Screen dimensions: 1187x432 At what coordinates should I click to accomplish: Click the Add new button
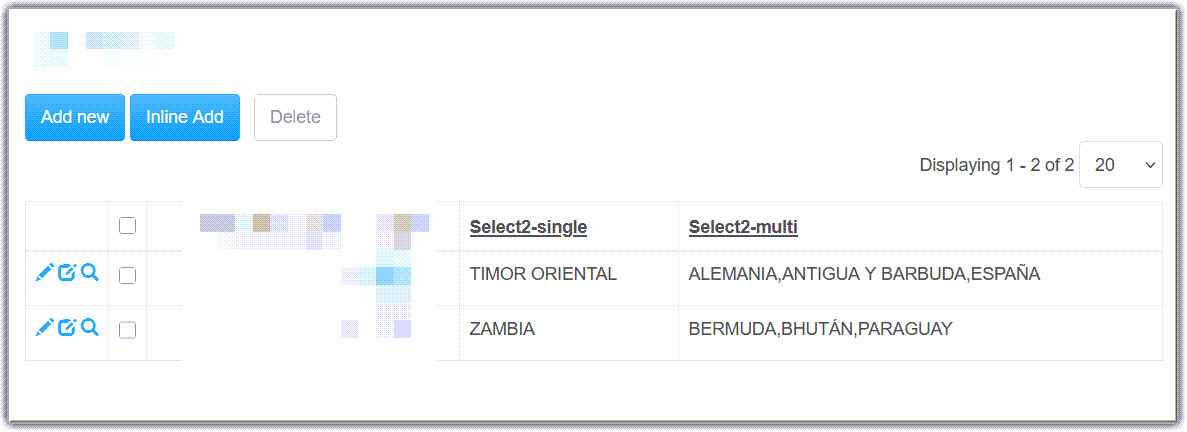(75, 117)
